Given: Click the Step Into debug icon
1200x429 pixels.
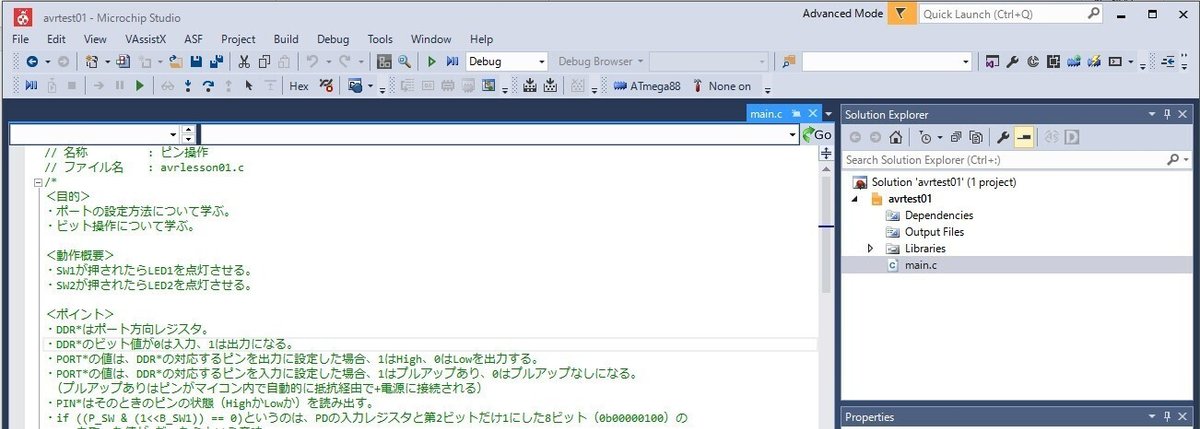Looking at the screenshot, I should point(188,86).
